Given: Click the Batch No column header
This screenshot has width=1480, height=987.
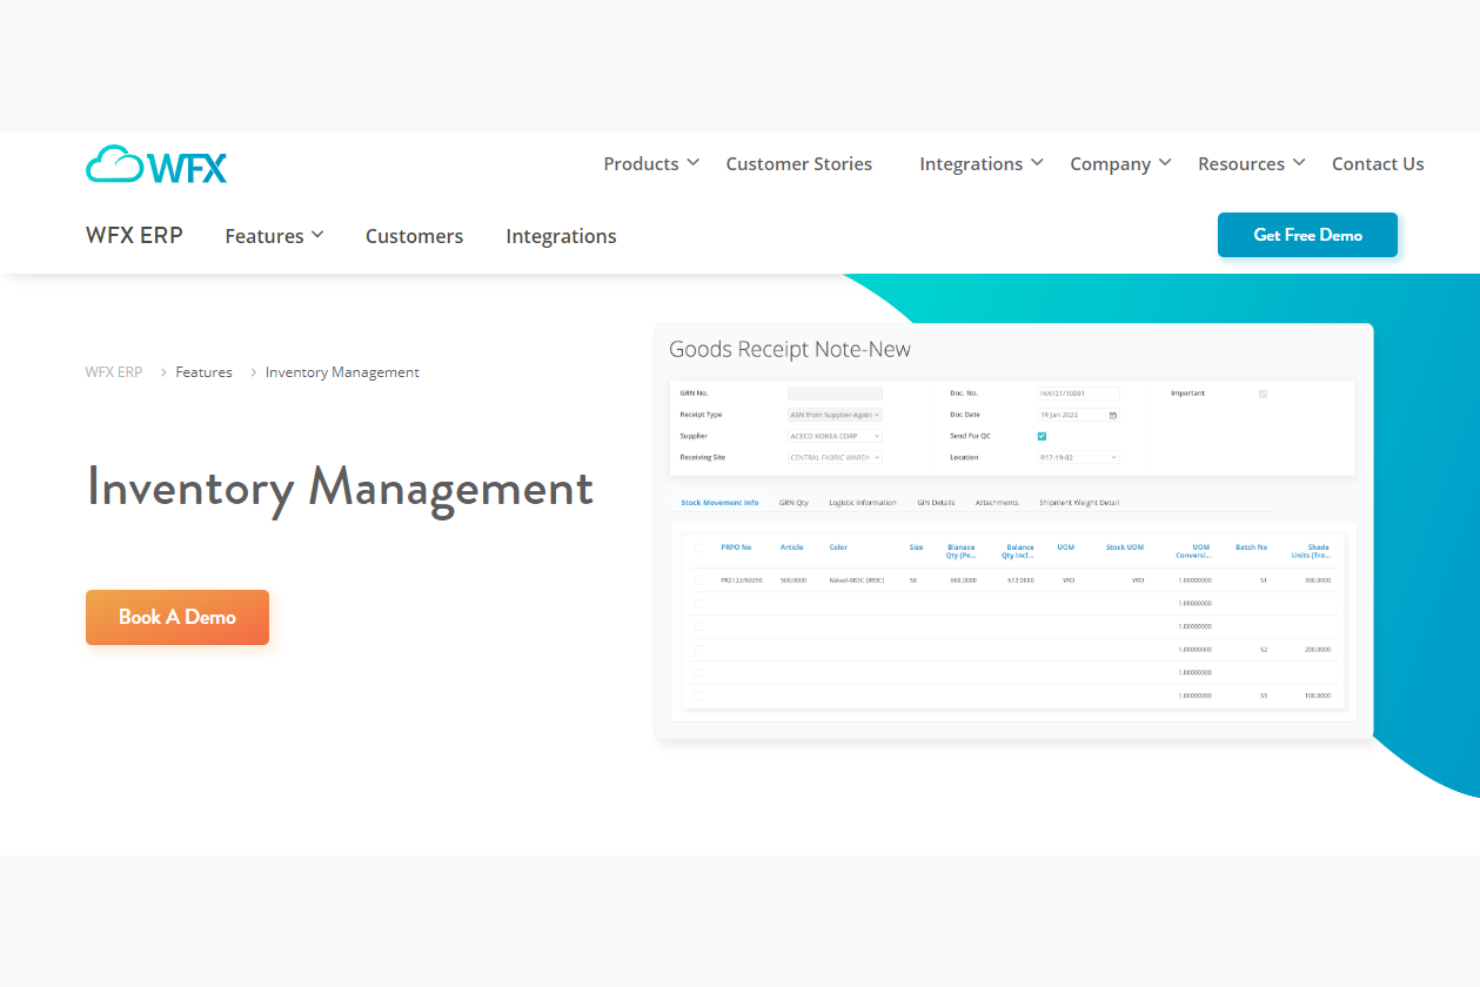Looking at the screenshot, I should coord(1251,548).
